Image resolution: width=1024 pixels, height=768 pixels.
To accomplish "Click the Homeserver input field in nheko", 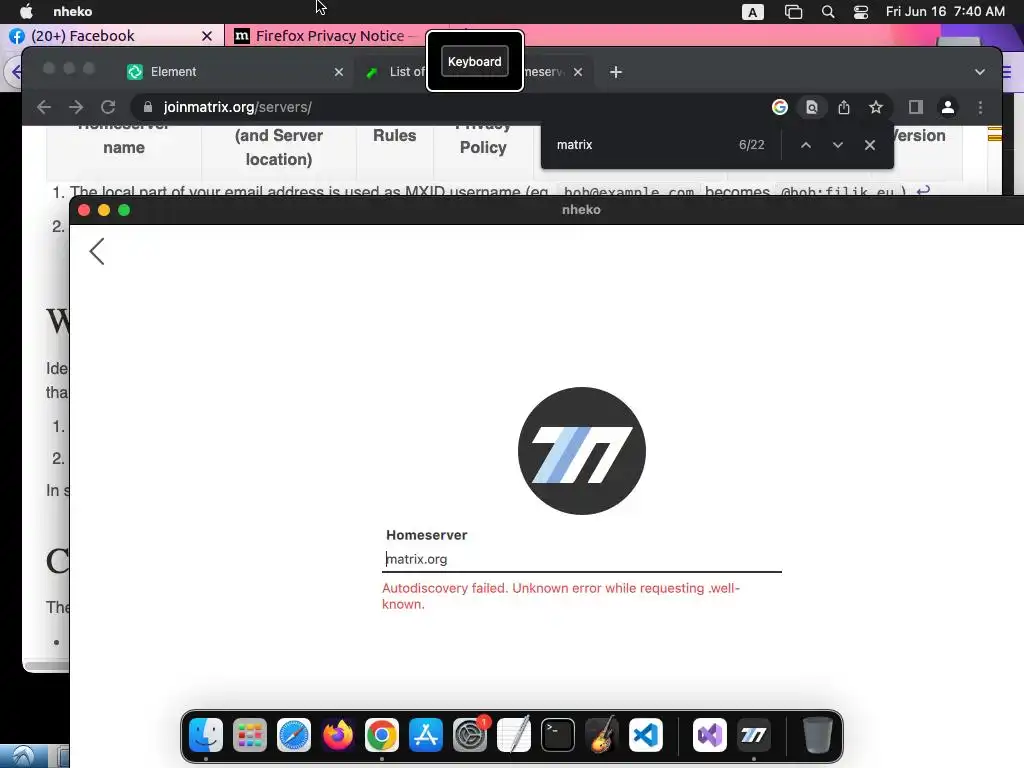I will 581,559.
